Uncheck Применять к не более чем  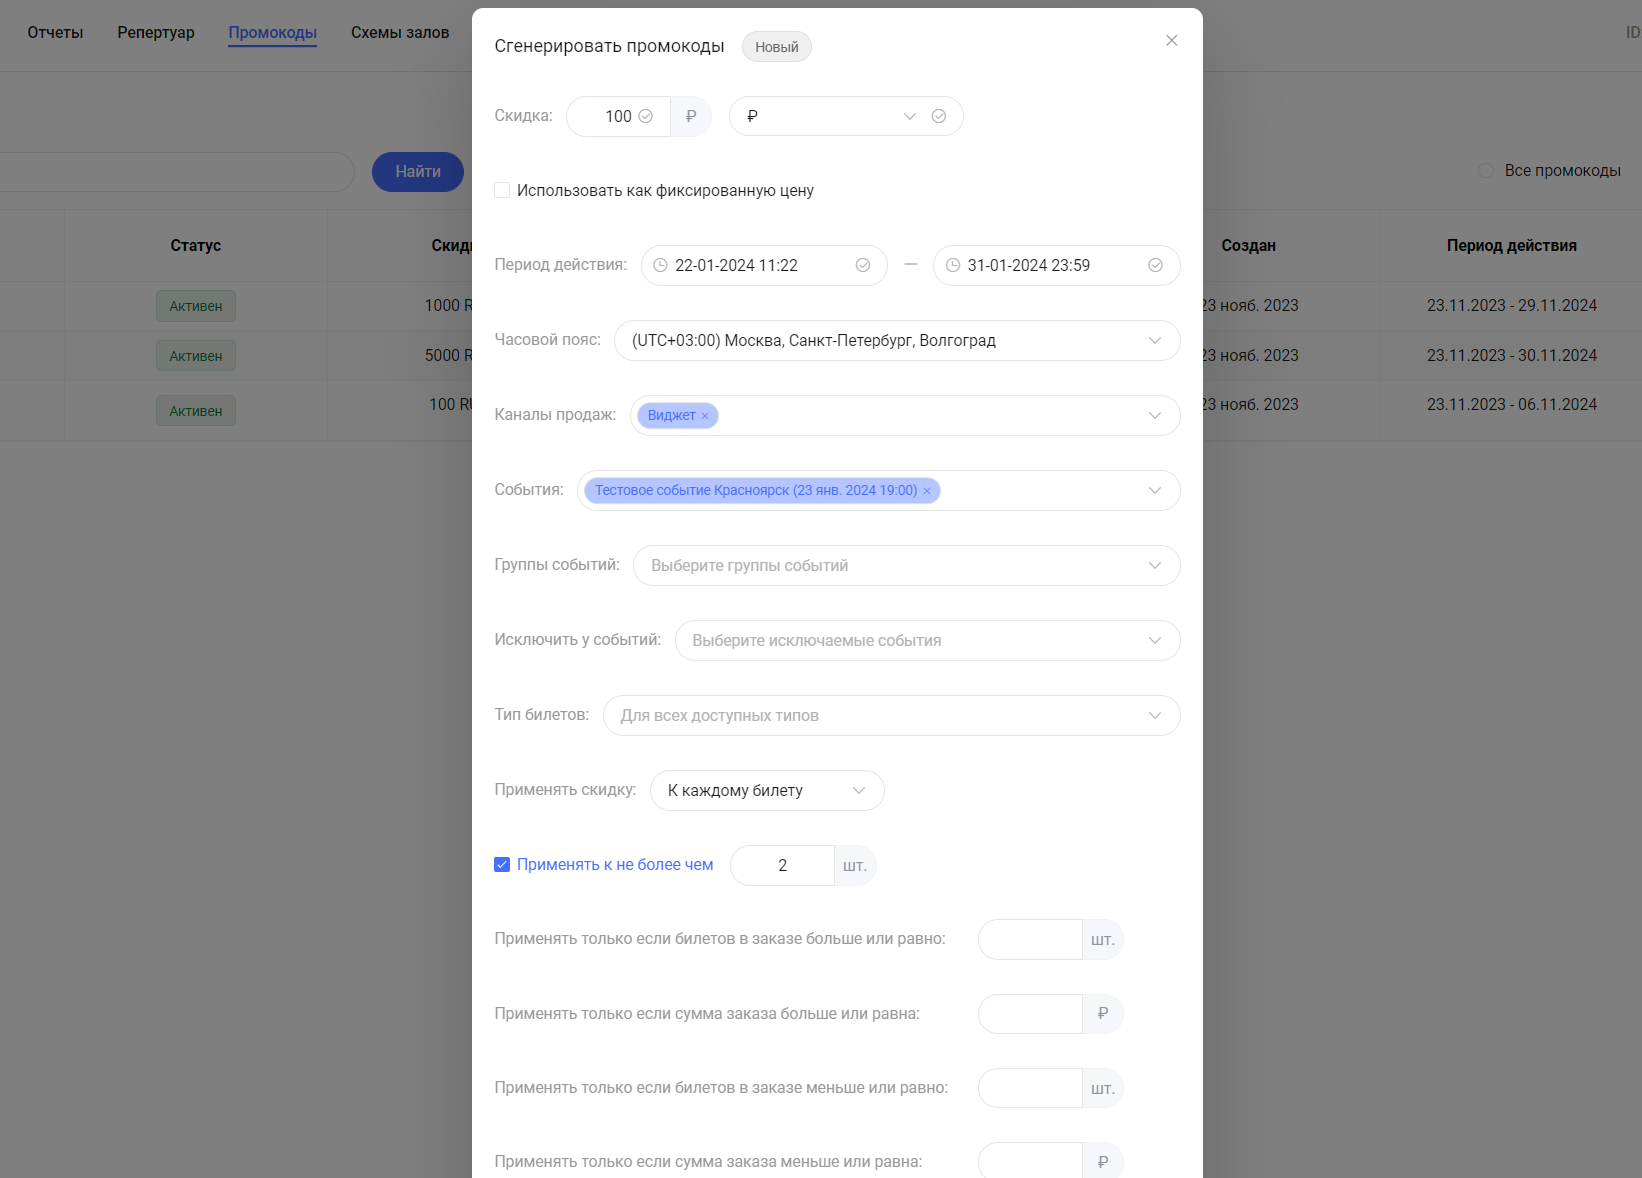coord(502,864)
